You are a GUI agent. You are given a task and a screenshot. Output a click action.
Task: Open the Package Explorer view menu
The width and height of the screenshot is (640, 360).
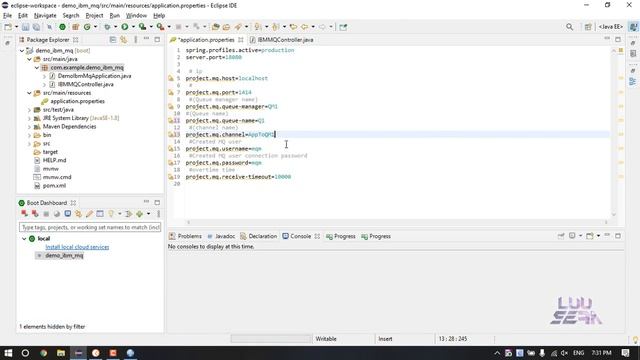coord(136,40)
